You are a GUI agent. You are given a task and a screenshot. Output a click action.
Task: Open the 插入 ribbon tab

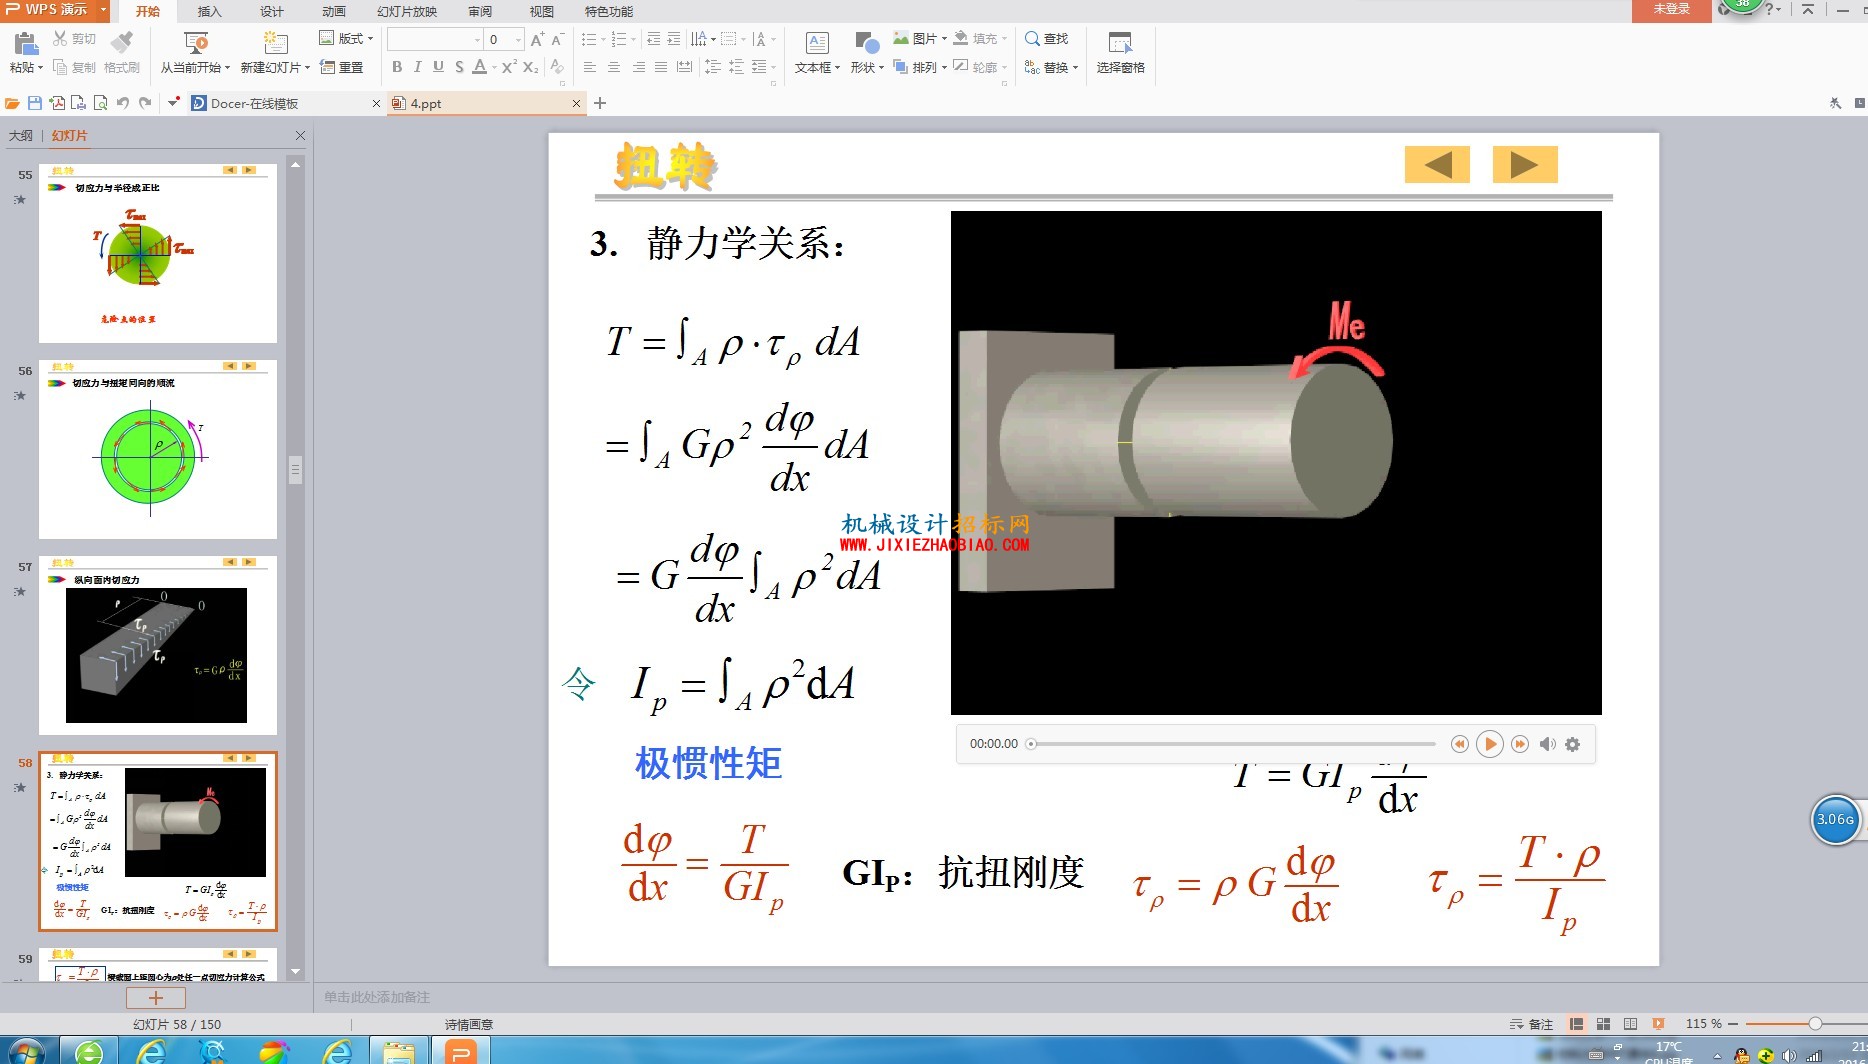pyautogui.click(x=210, y=11)
